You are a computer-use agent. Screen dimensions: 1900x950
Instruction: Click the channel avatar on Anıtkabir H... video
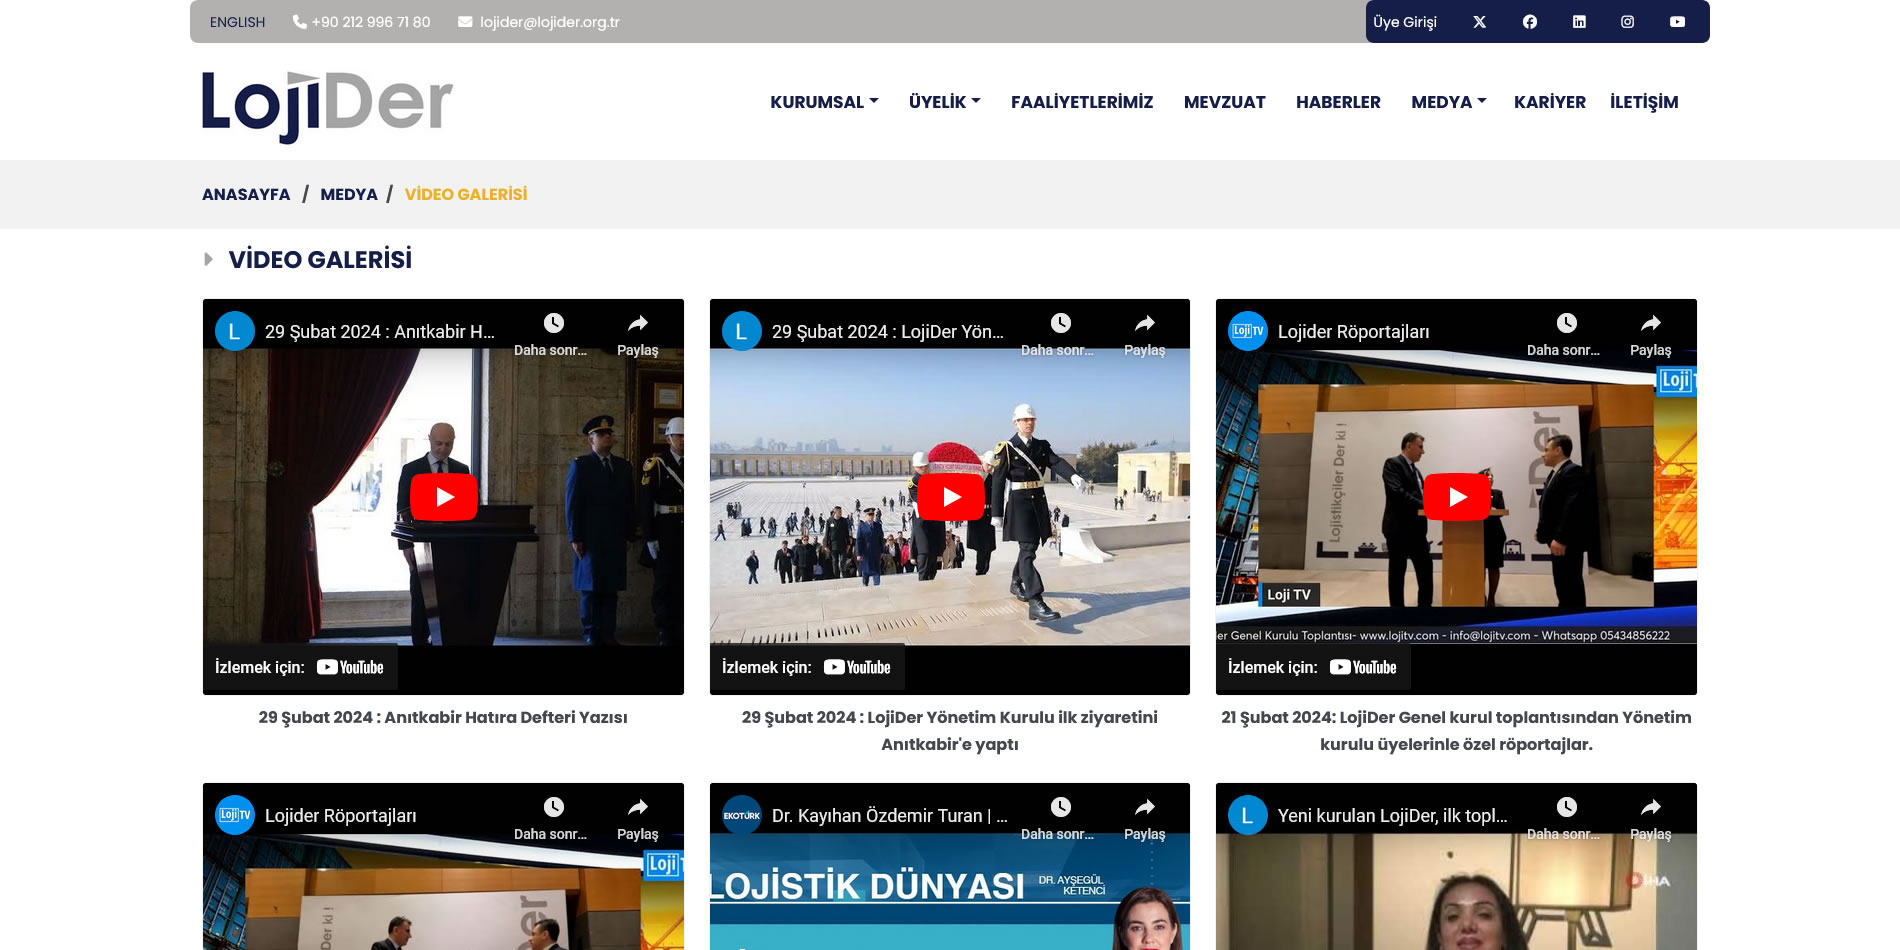235,331
